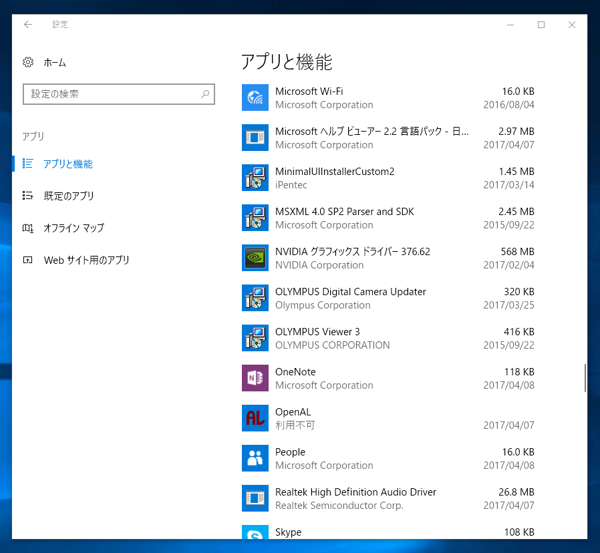Select MSXML 4.0 SP2 Parser and SDK

[x=344, y=212]
